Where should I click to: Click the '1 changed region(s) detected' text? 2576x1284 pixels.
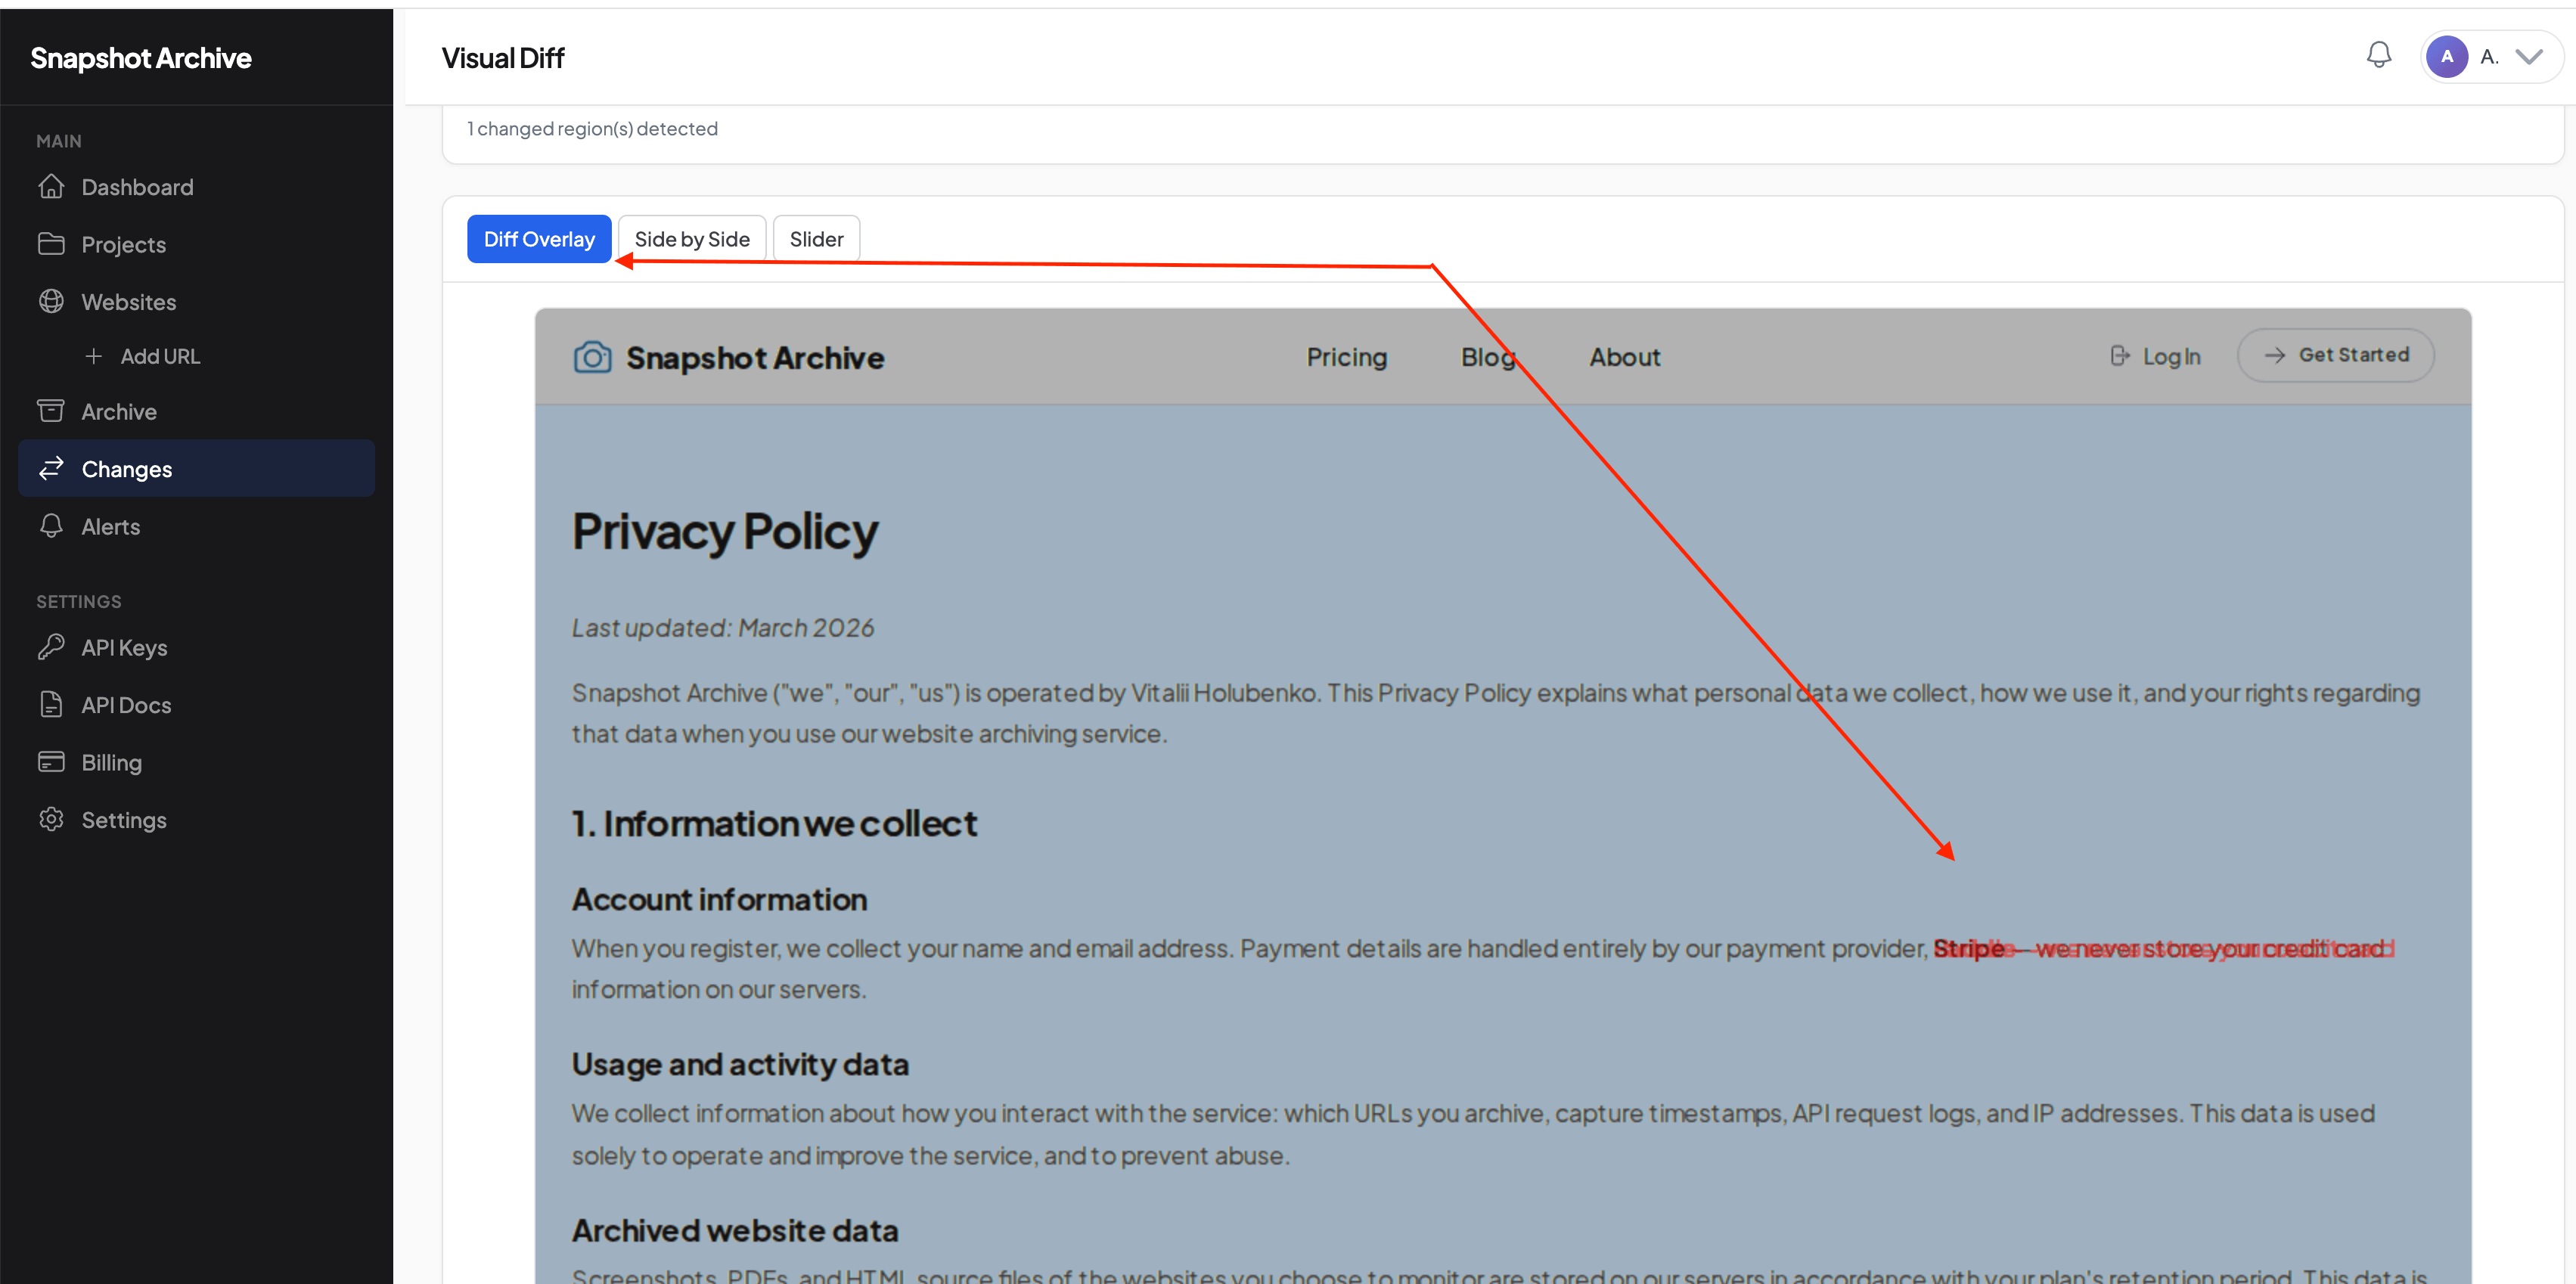tap(592, 128)
